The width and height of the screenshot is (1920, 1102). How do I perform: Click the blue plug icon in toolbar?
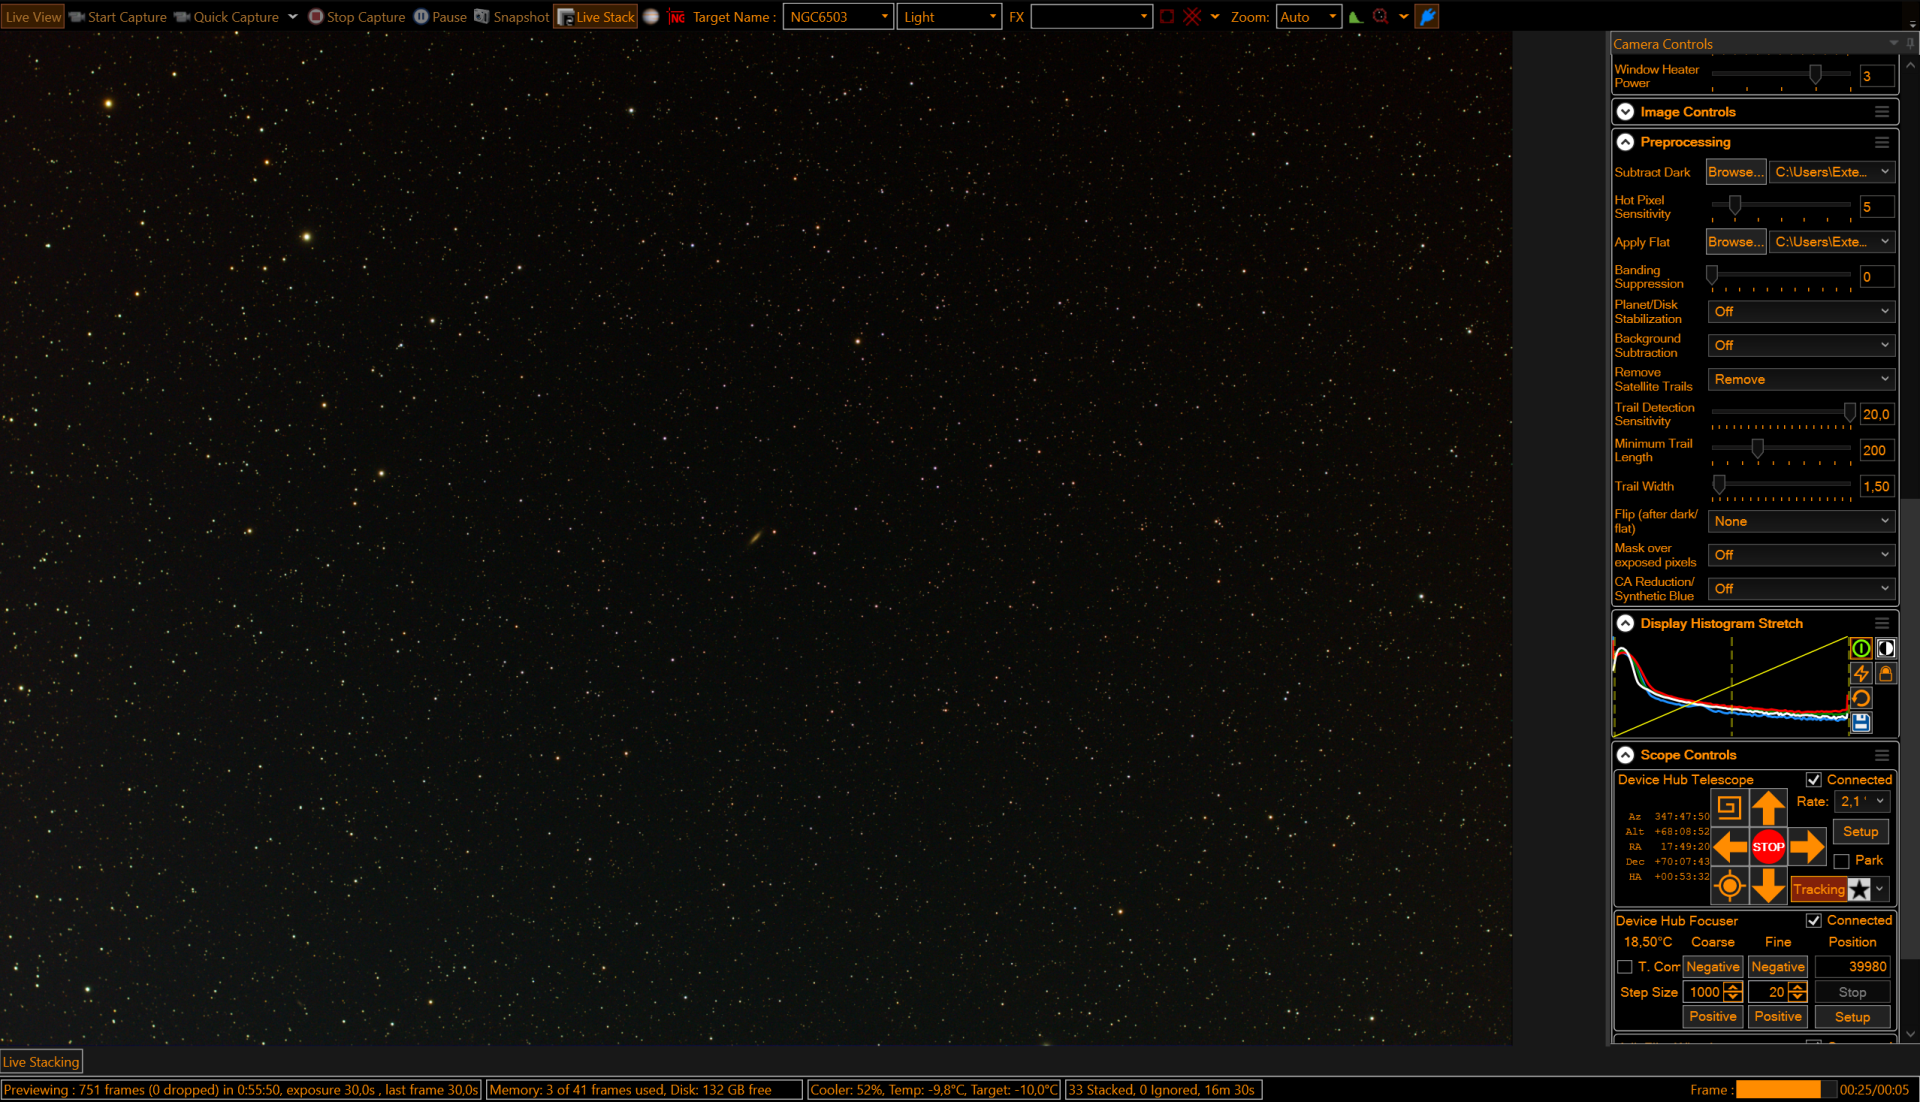tap(1427, 17)
